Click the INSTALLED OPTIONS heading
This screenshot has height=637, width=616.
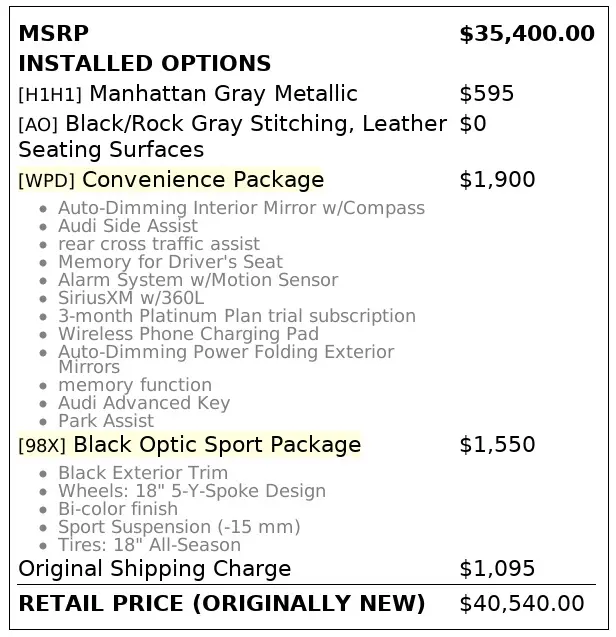[144, 63]
